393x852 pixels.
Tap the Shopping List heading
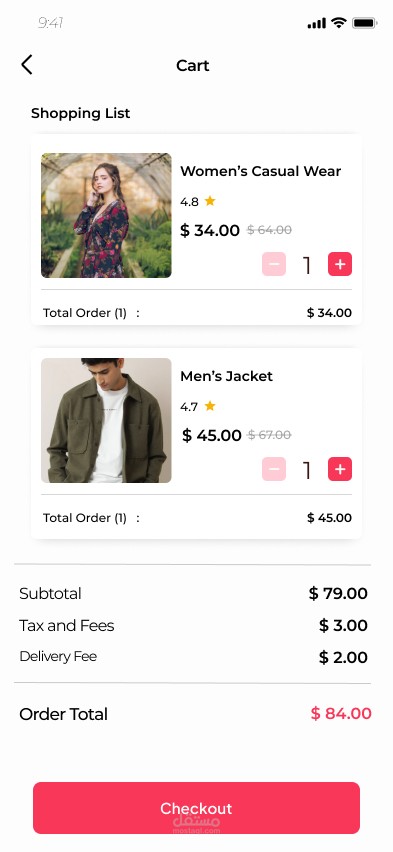coord(80,113)
